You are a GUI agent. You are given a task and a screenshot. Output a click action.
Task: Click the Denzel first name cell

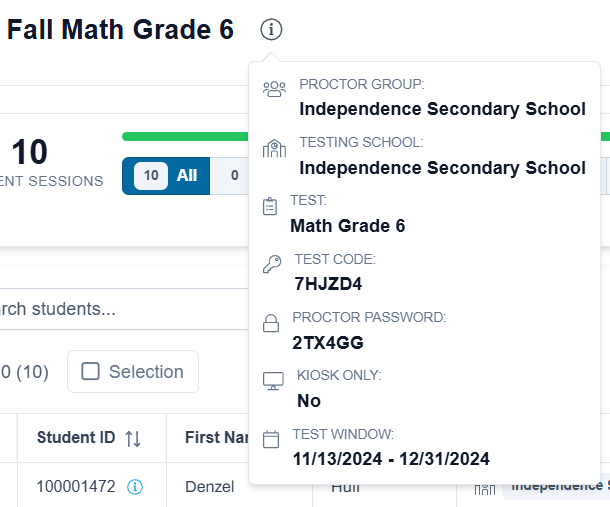pyautogui.click(x=209, y=487)
